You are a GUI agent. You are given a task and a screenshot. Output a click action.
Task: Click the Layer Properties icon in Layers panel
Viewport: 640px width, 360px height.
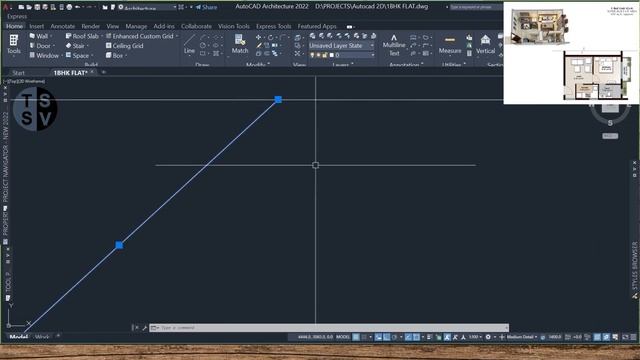click(x=312, y=36)
